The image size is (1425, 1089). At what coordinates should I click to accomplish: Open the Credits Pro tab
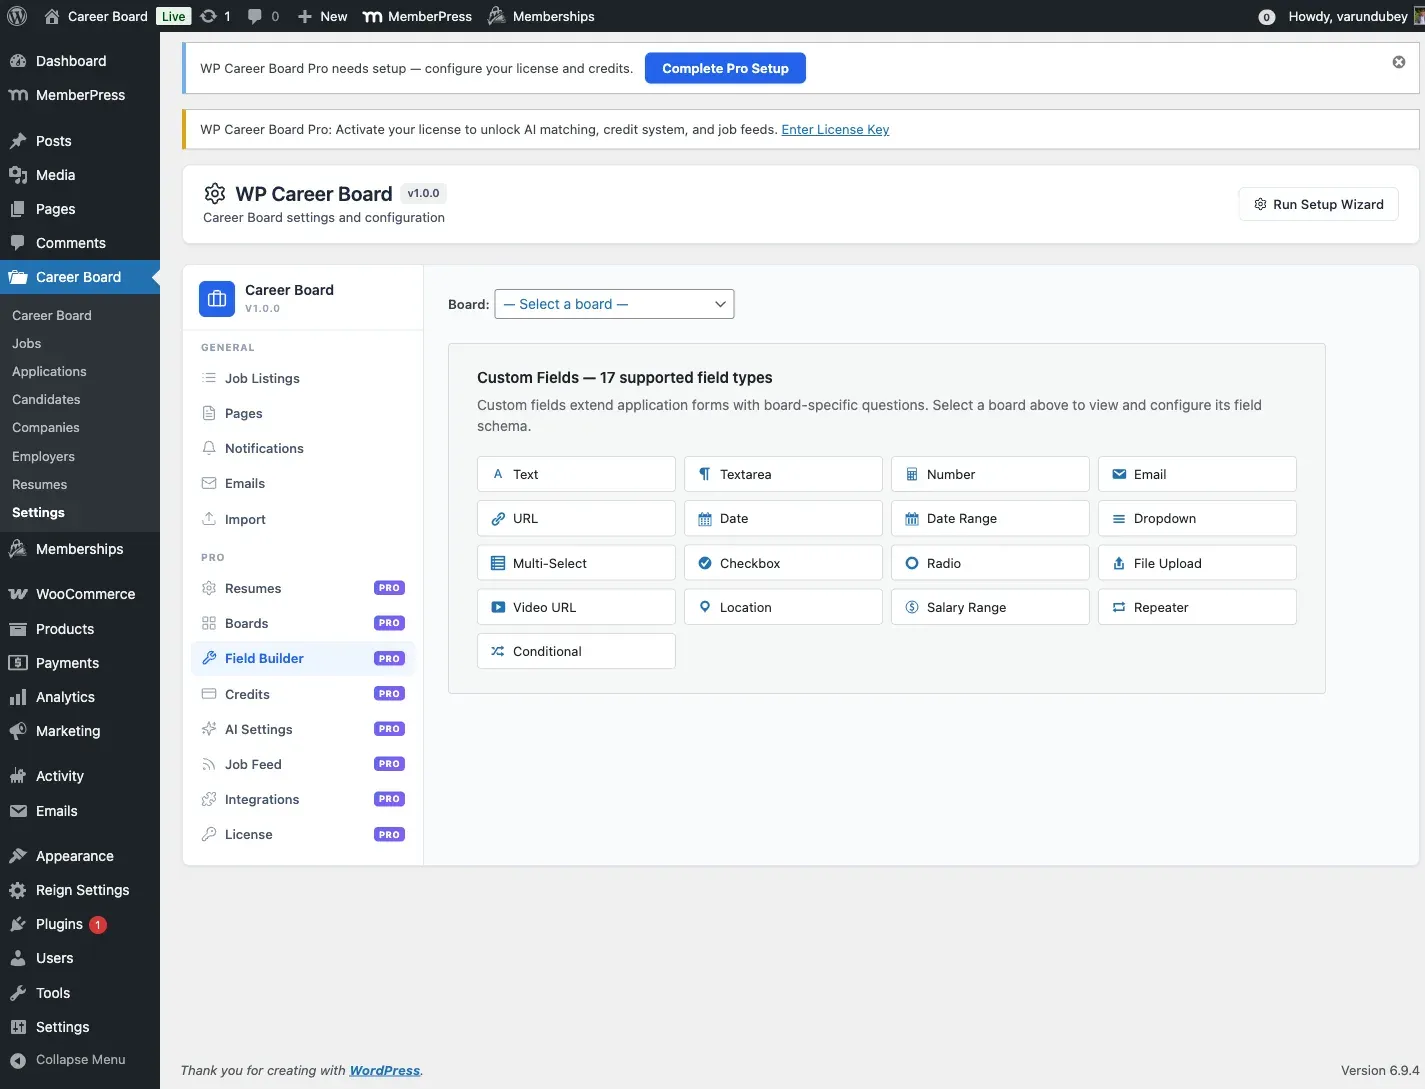303,694
